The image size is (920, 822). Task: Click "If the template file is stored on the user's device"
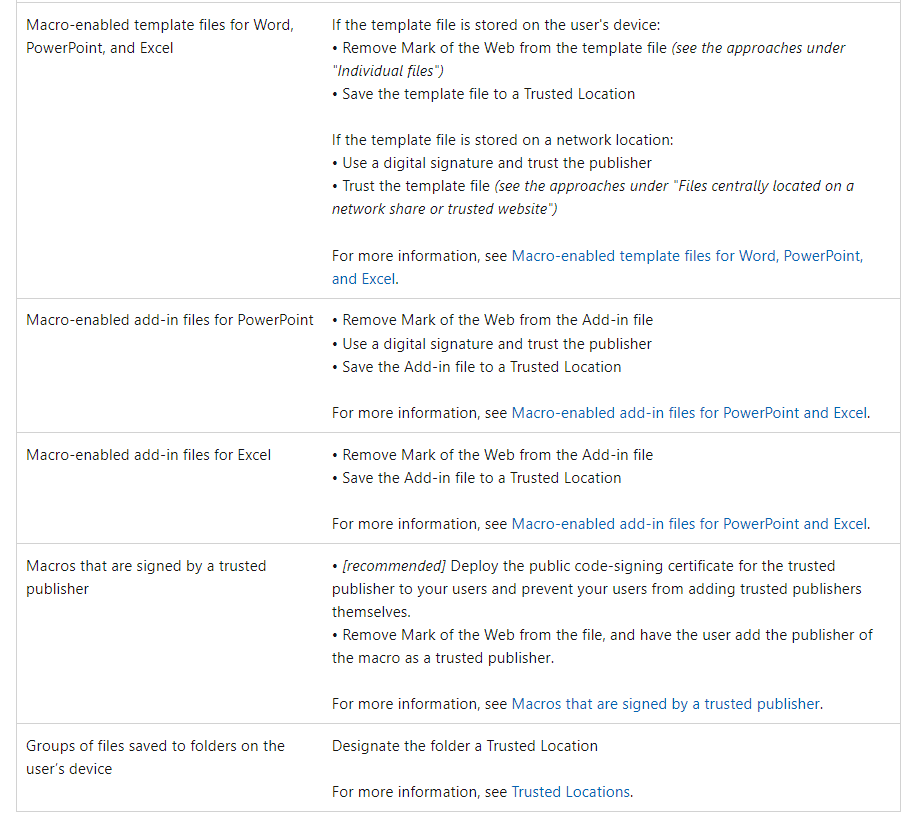click(x=496, y=25)
